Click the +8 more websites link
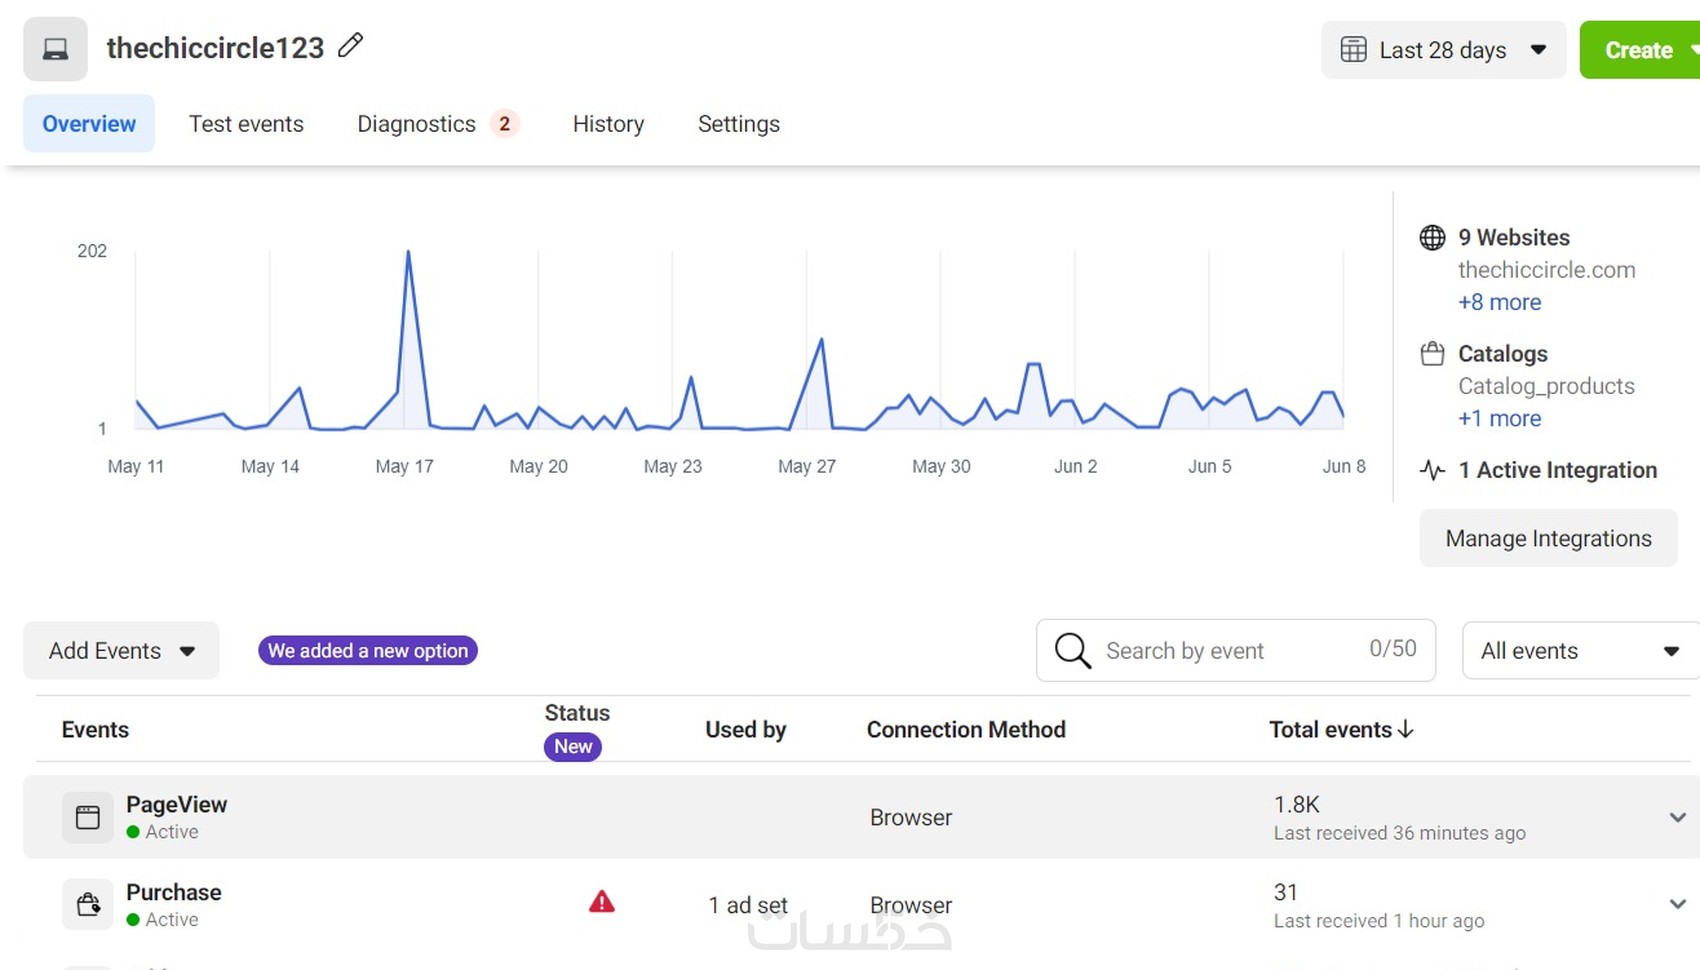1700x970 pixels. coord(1499,302)
